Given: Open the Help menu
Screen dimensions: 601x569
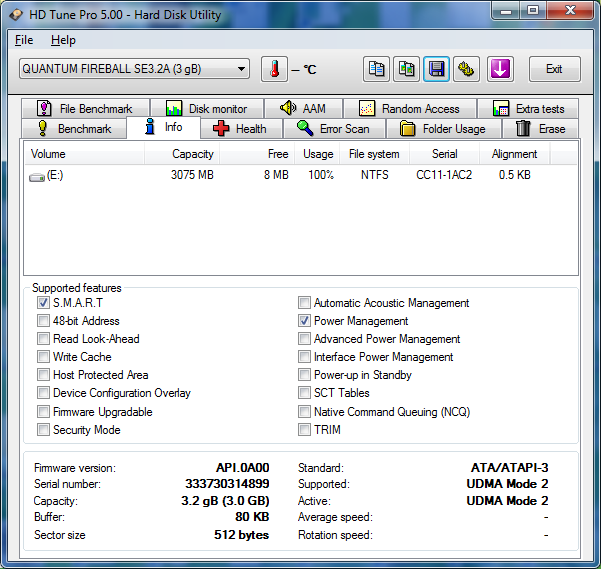Looking at the screenshot, I should click(63, 40).
